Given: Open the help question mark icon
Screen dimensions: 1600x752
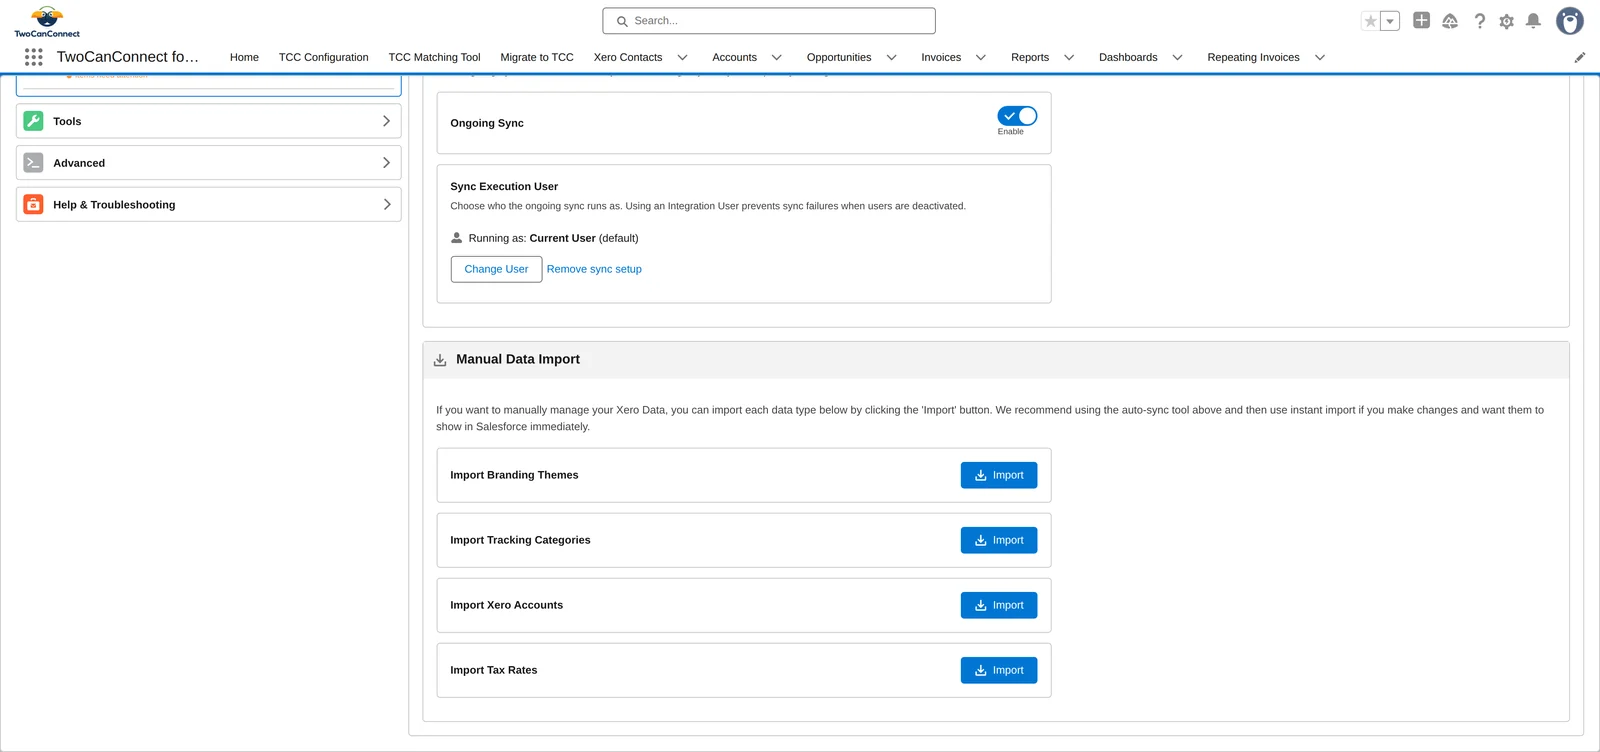Looking at the screenshot, I should coord(1480,21).
